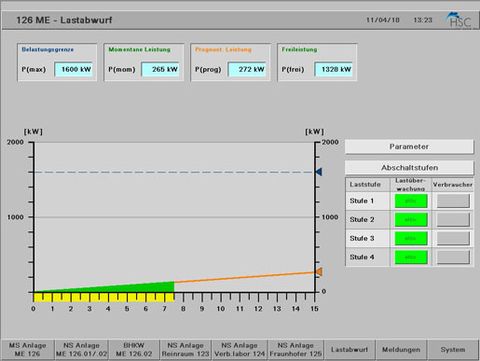Viewport: 480px width, 361px height.
Task: Open the Parameter button
Action: pos(409,147)
